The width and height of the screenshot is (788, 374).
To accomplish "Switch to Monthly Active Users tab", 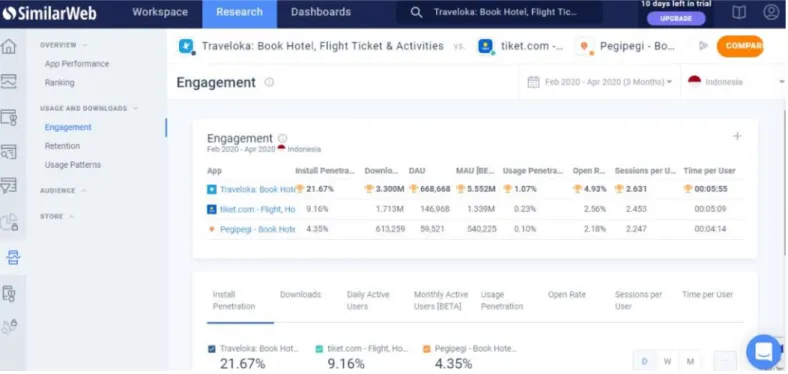I will [441, 300].
